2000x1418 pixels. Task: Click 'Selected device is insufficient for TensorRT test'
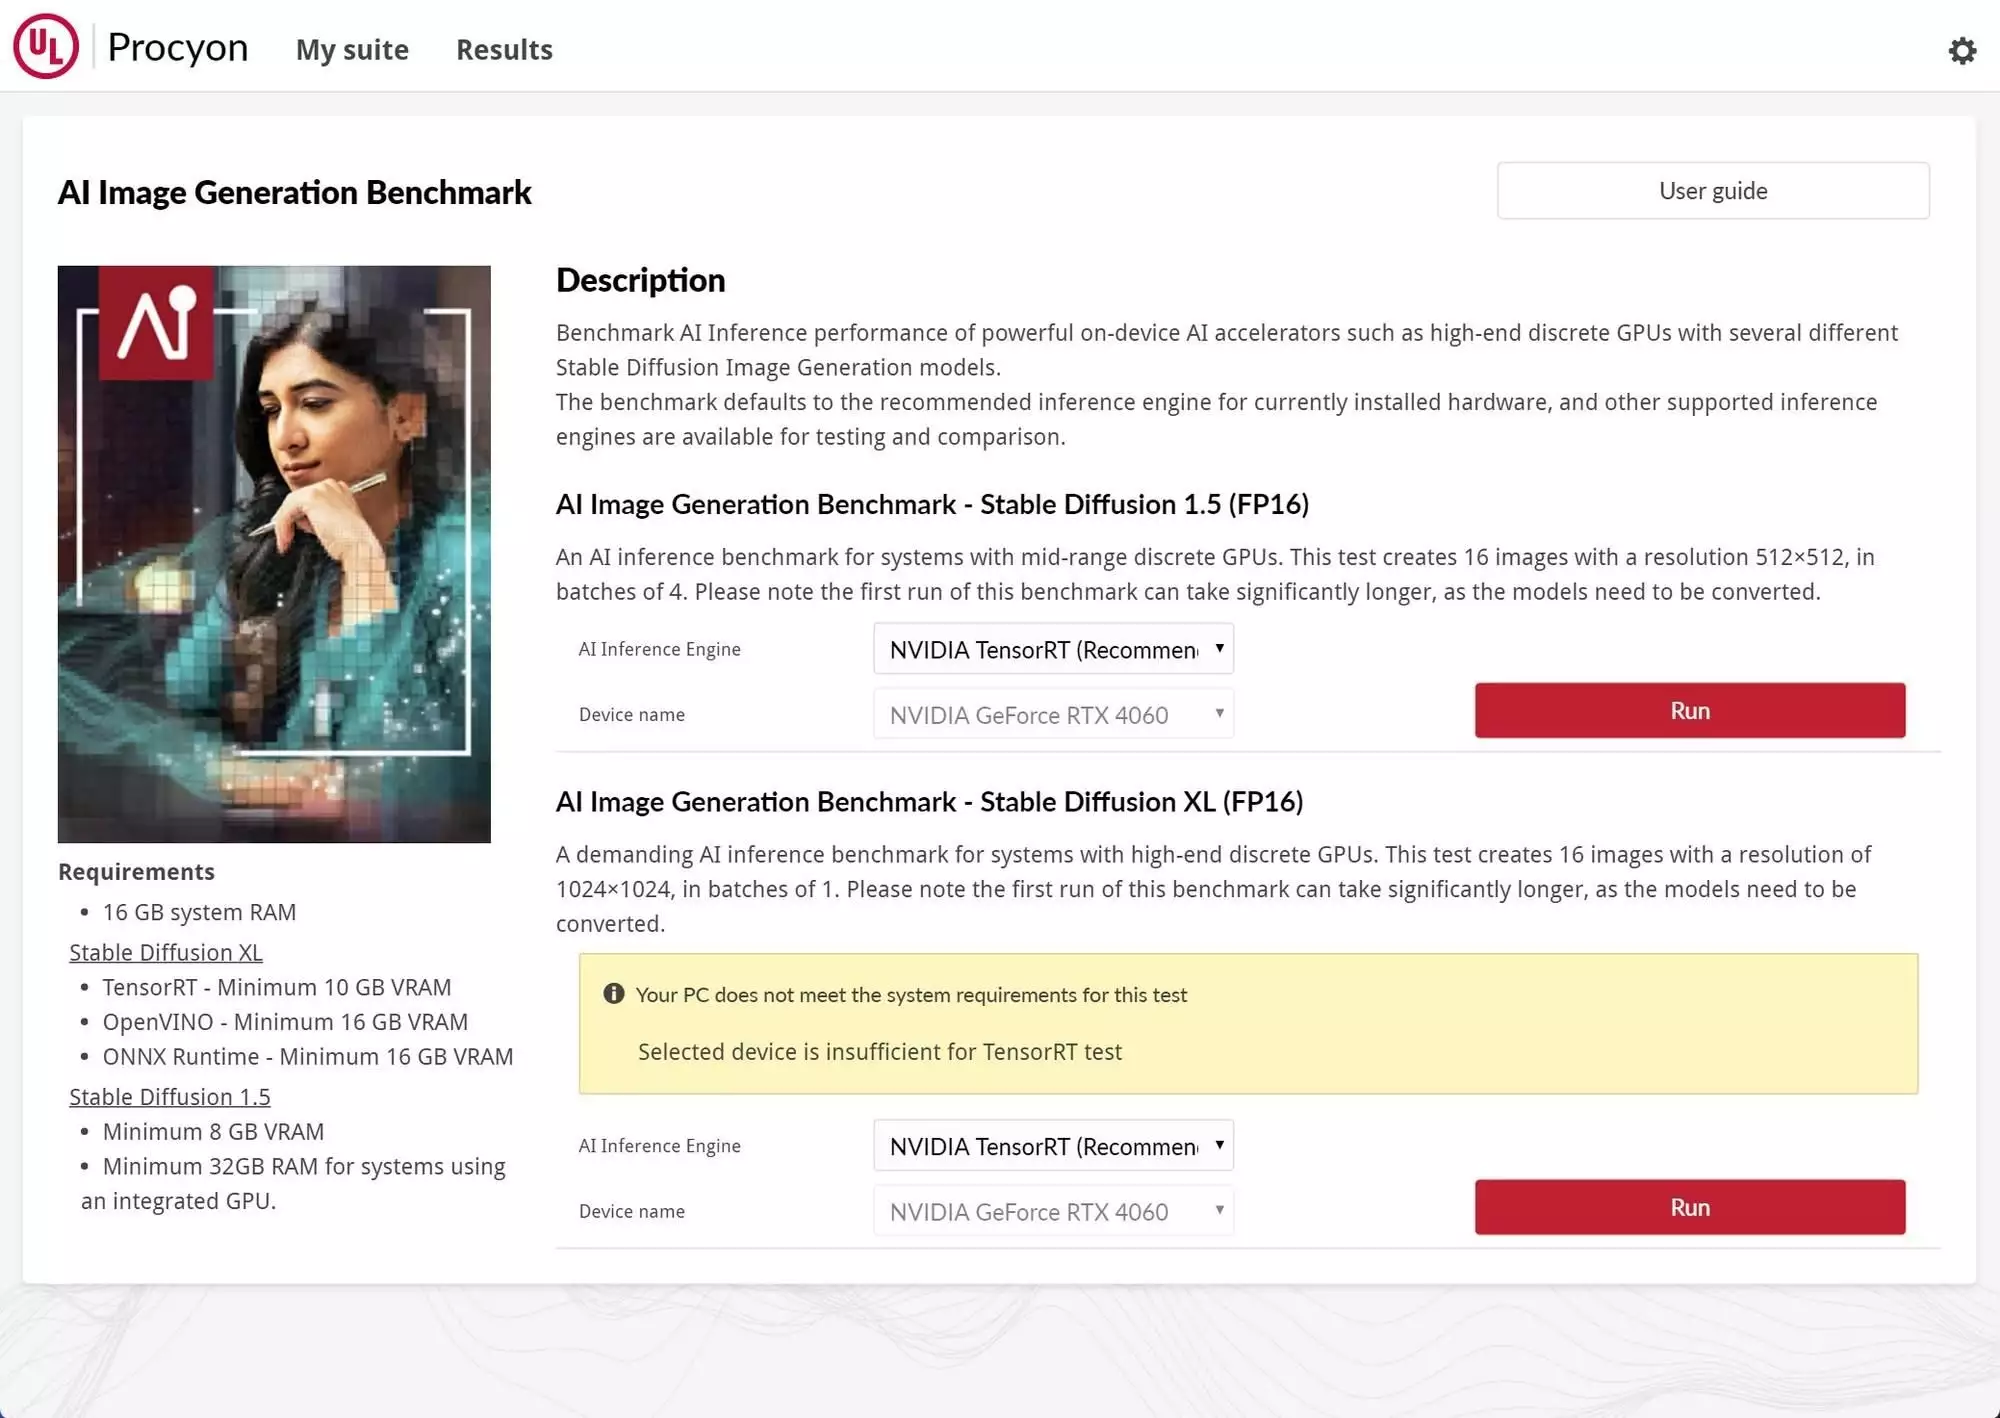click(880, 1052)
